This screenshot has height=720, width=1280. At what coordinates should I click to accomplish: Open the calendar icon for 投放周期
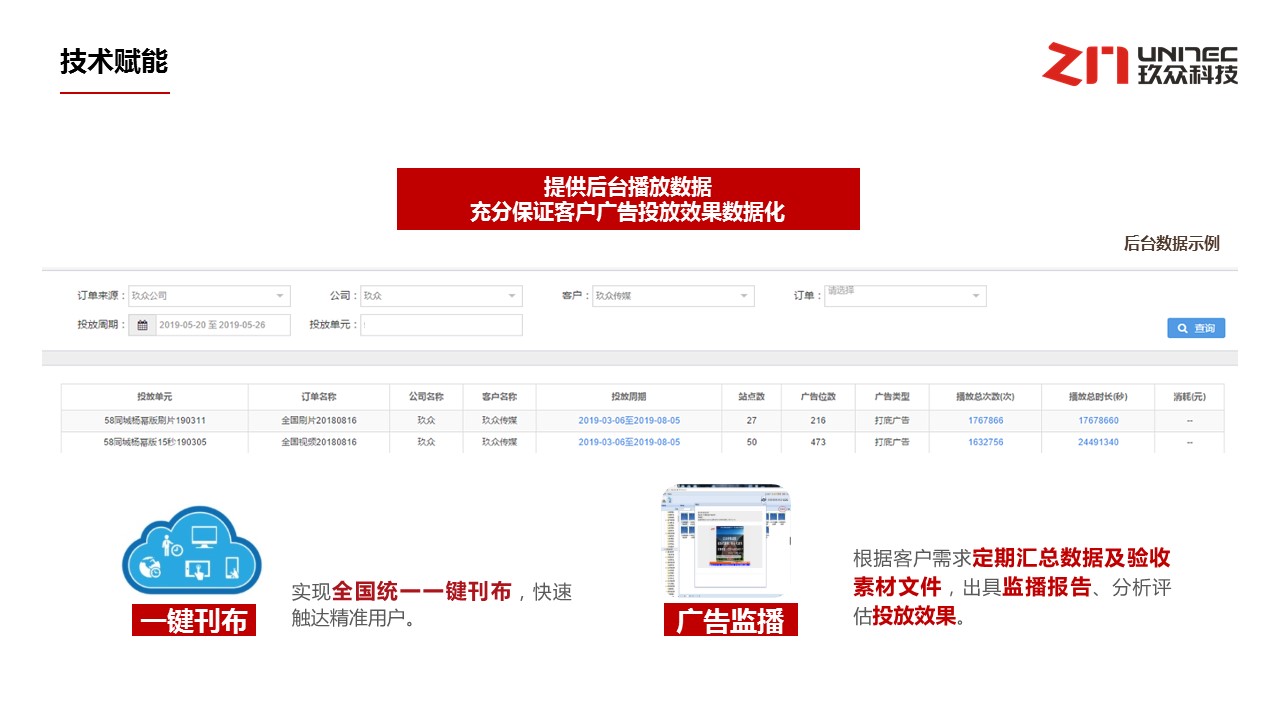click(x=142, y=325)
